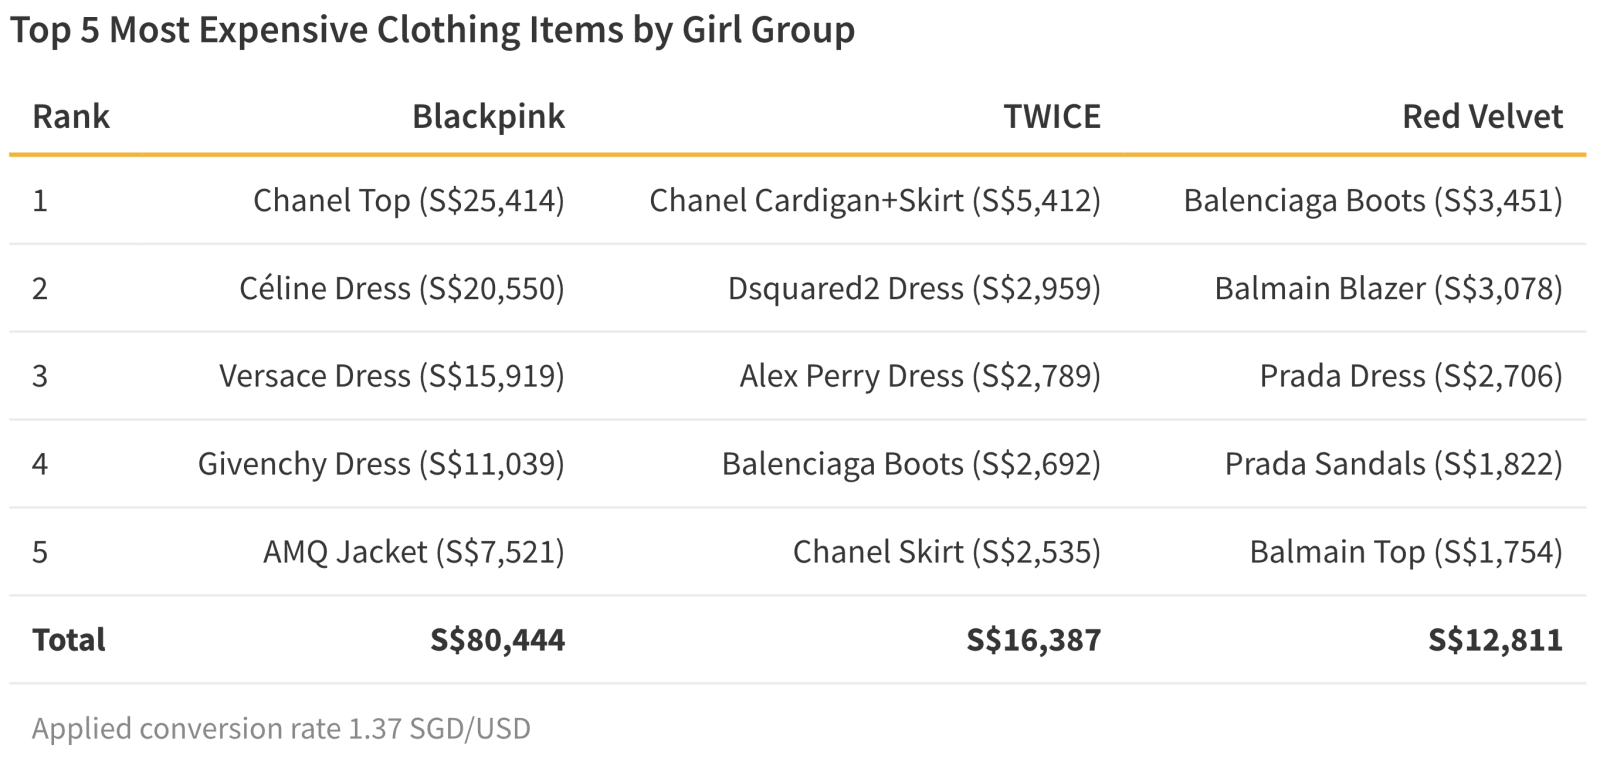Screen dimensions: 1600x765
Task: Click the Rank column header
Action: pos(71,117)
